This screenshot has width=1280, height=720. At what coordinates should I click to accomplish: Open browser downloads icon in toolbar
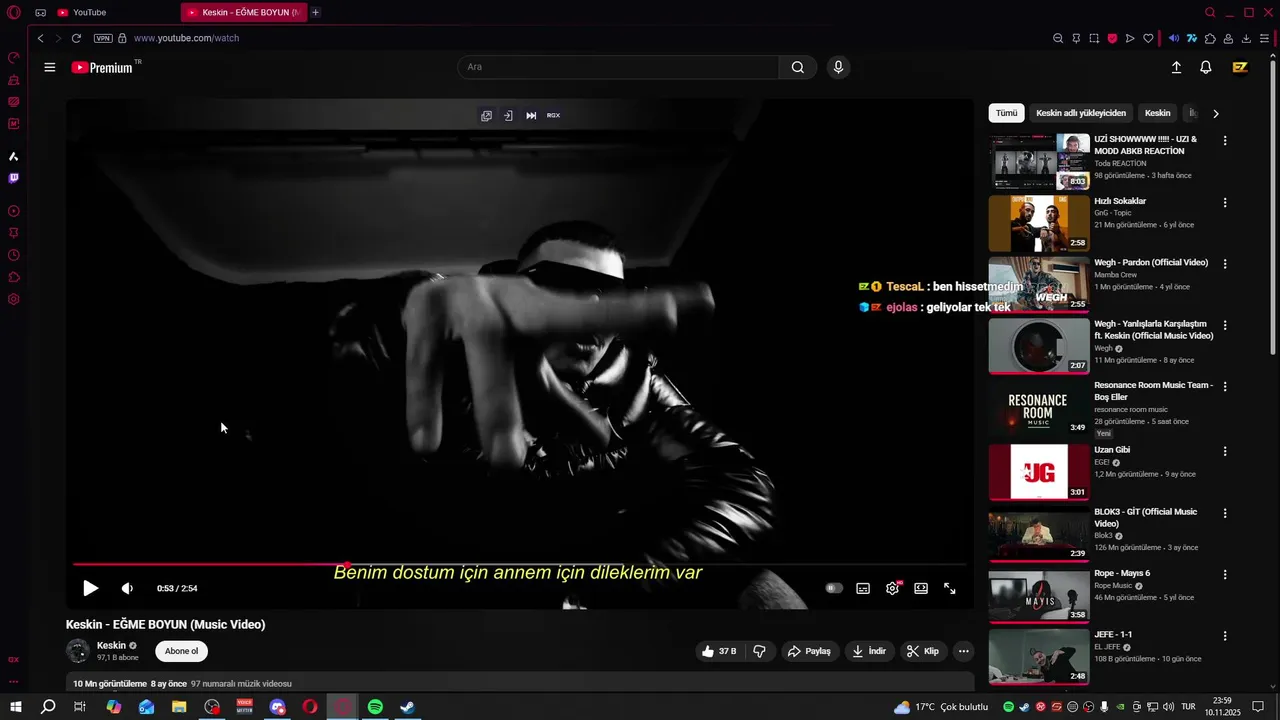pos(1246,38)
